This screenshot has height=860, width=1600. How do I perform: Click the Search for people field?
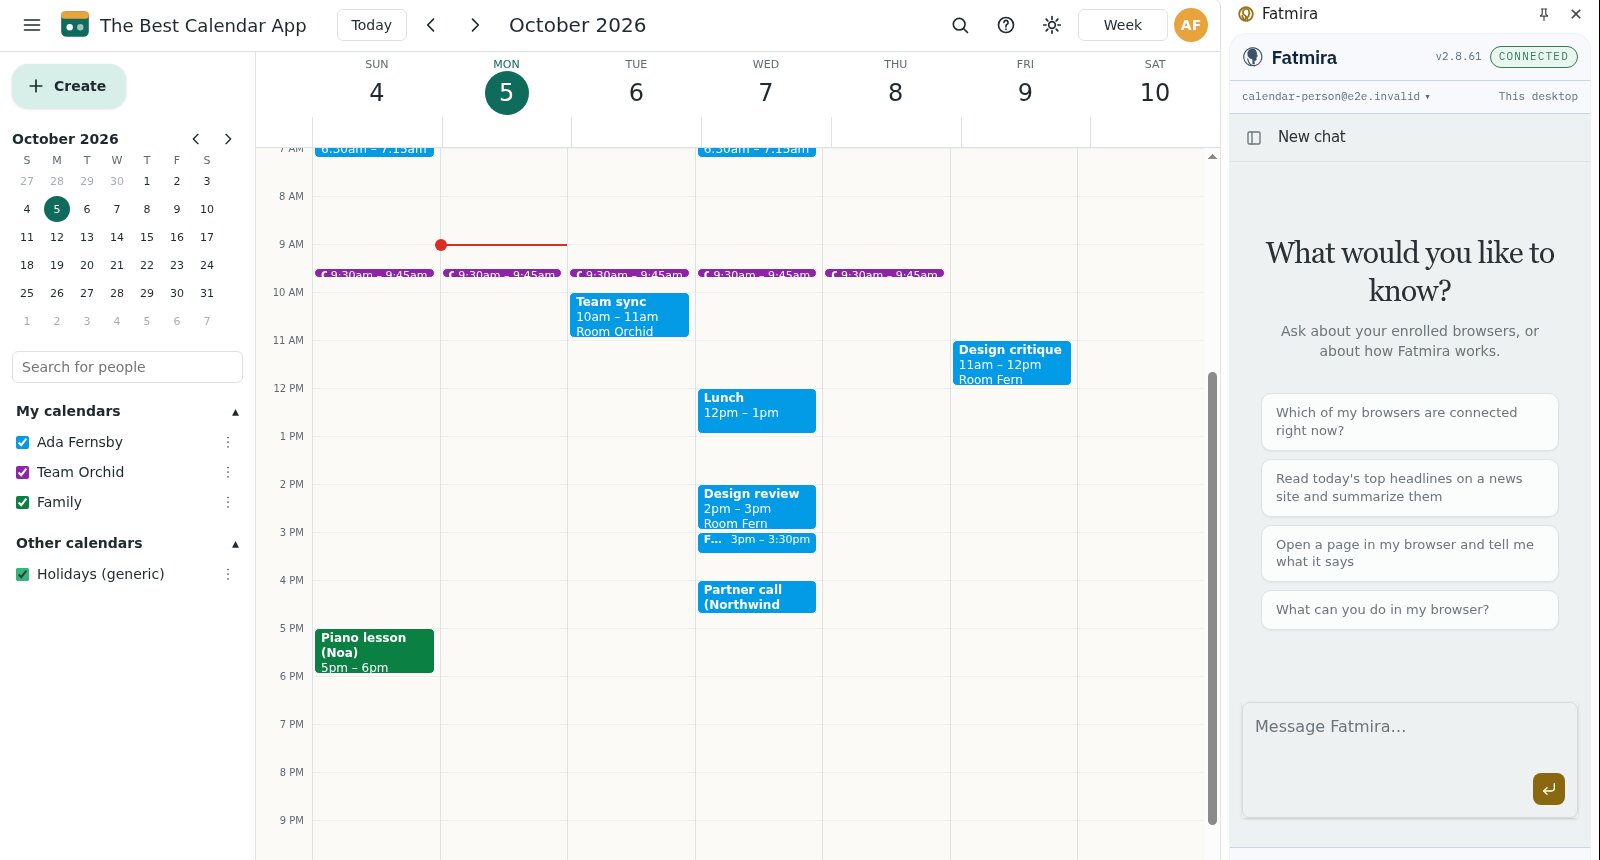tap(127, 367)
